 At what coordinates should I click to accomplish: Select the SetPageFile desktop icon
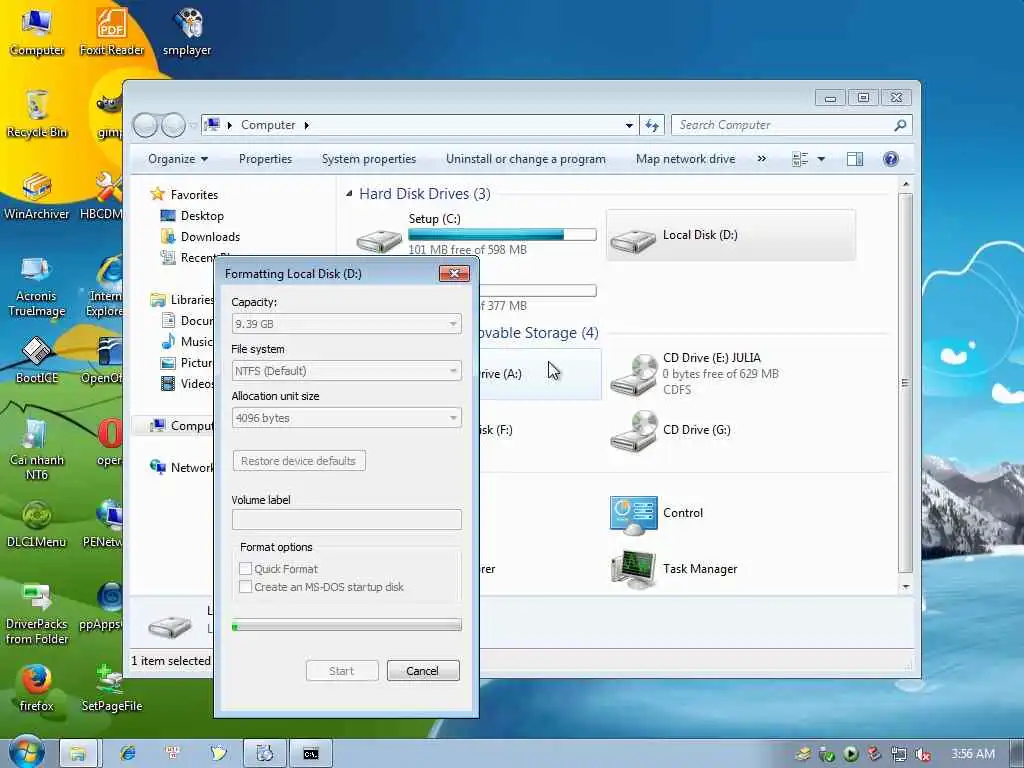click(x=112, y=688)
